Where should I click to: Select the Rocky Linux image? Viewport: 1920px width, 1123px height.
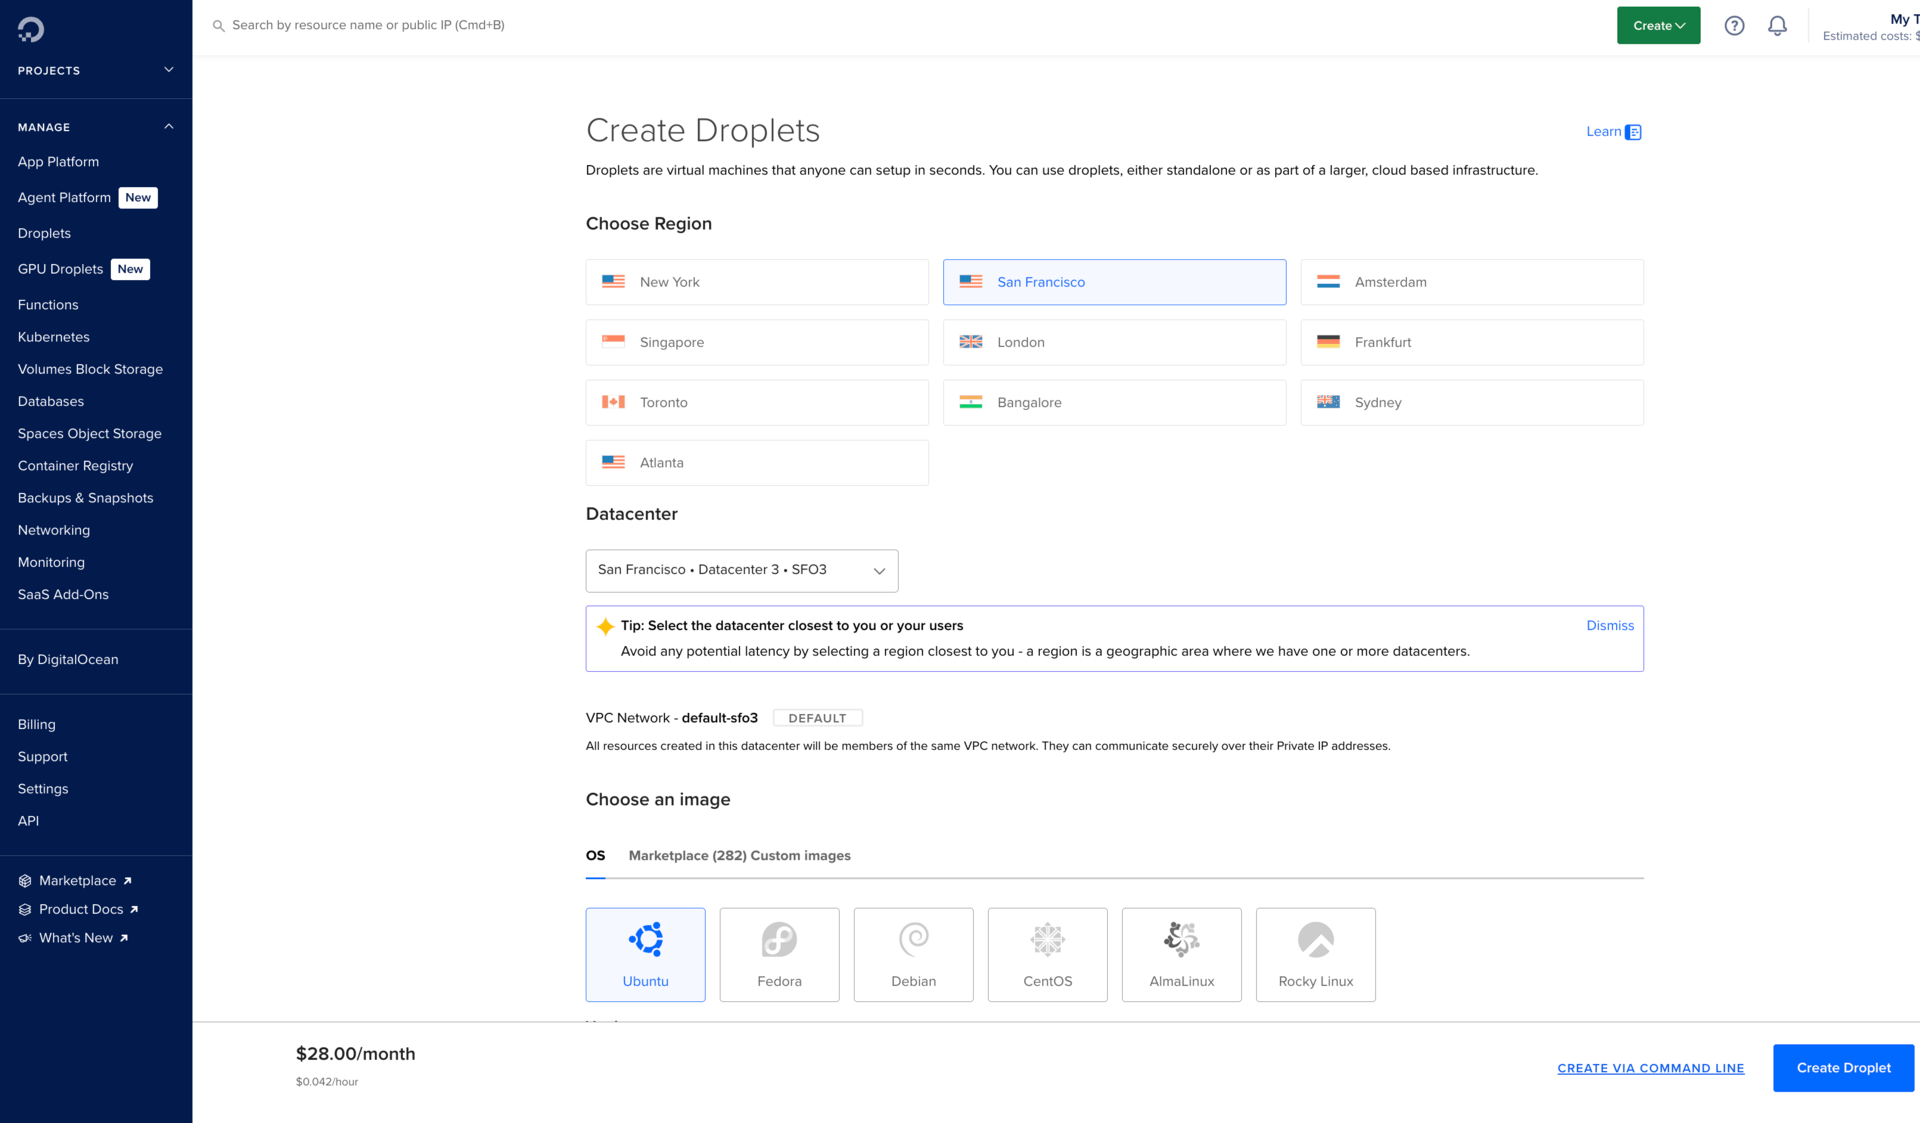1315,954
